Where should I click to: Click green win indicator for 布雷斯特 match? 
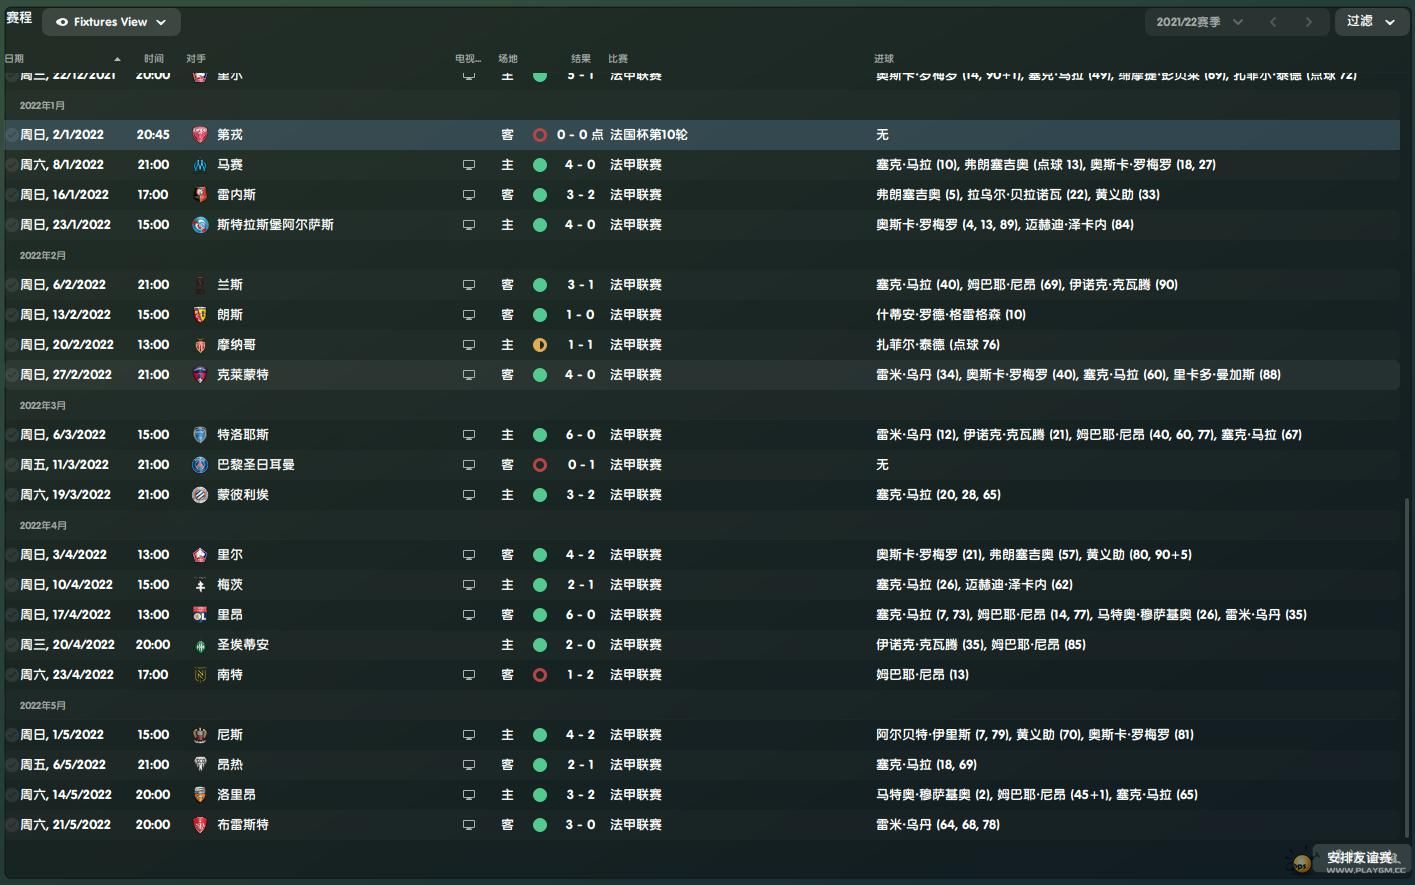point(540,825)
